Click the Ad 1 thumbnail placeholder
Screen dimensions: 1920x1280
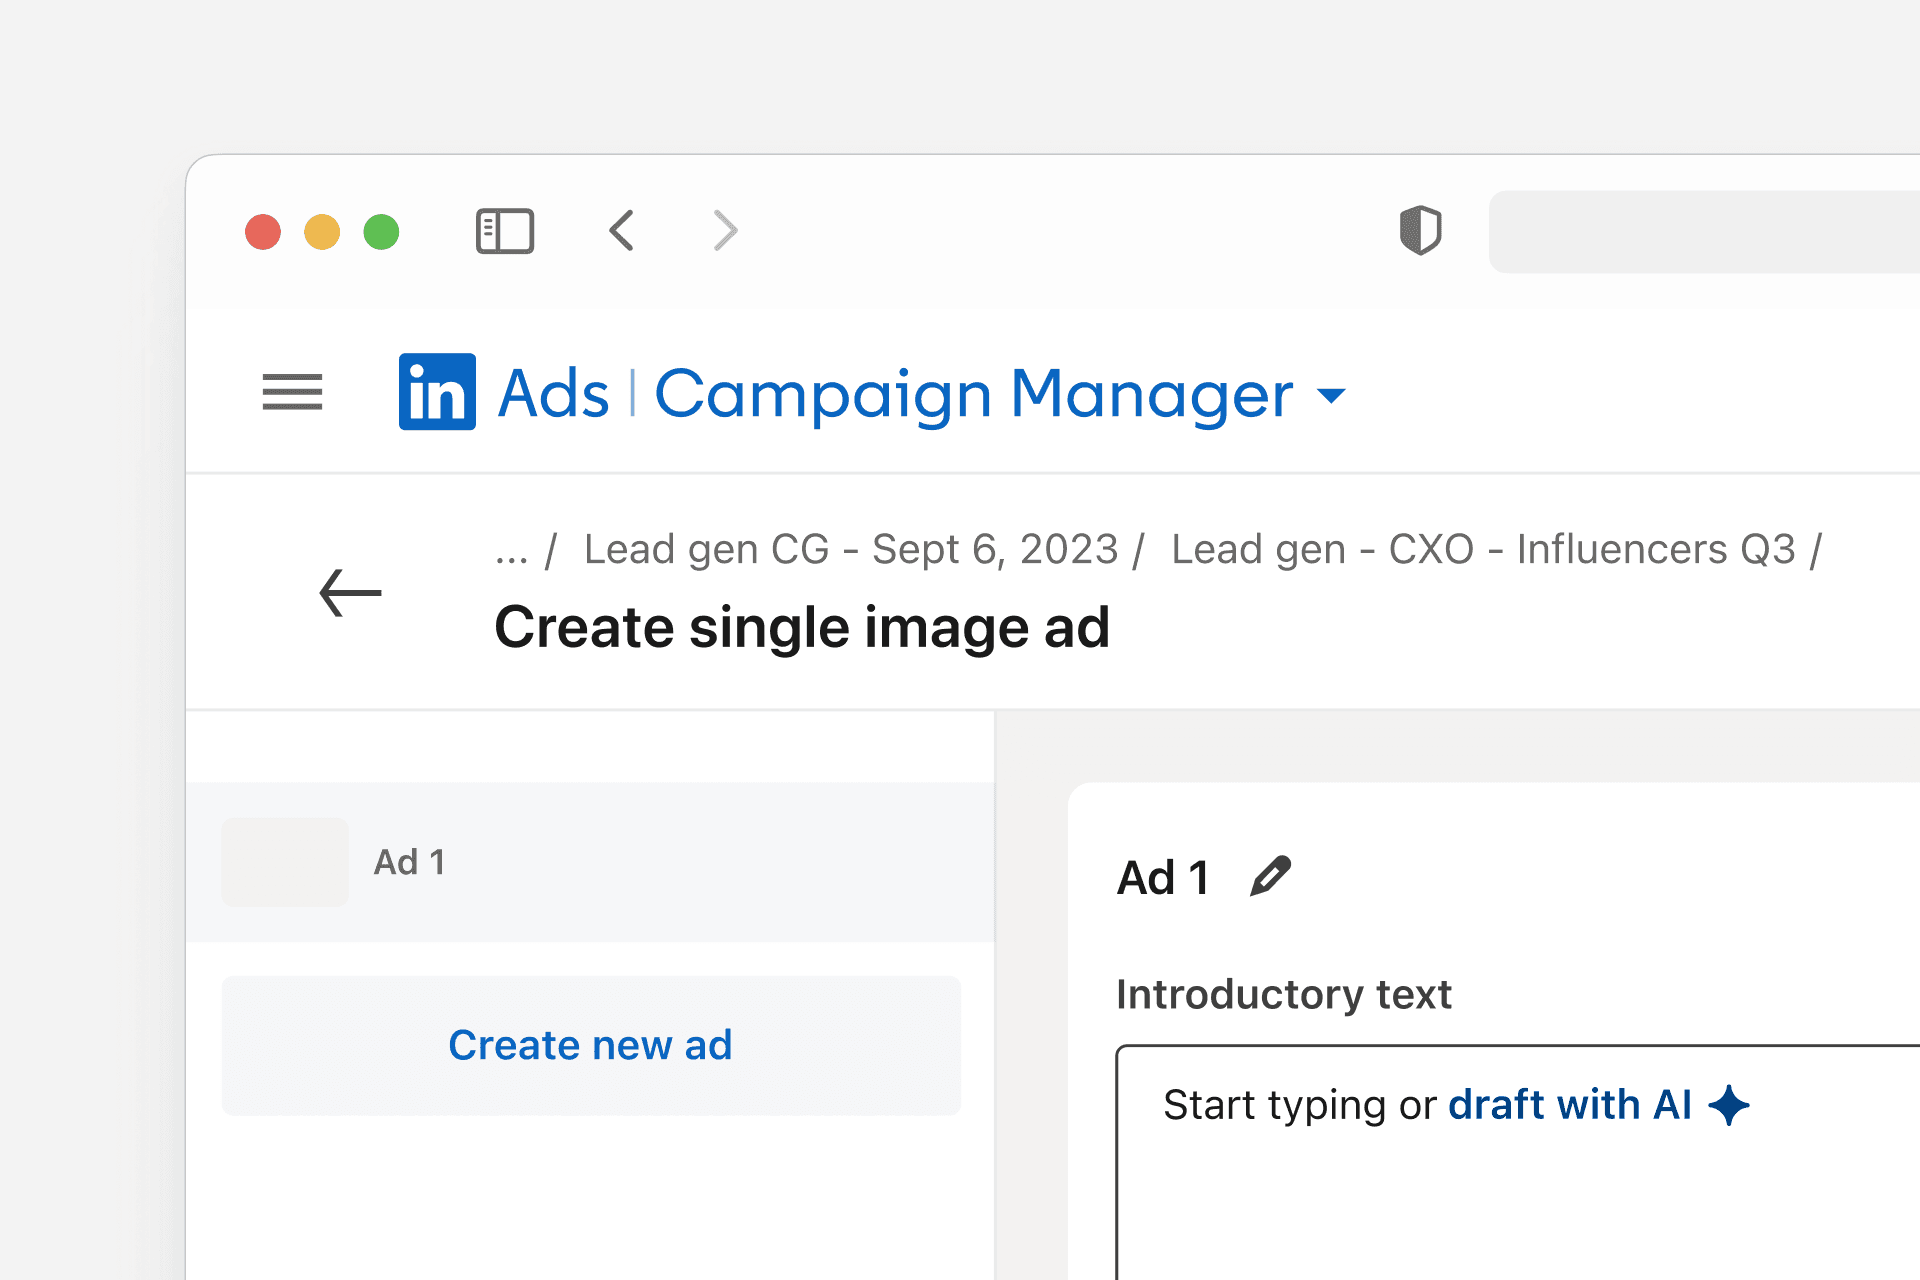pos(285,862)
